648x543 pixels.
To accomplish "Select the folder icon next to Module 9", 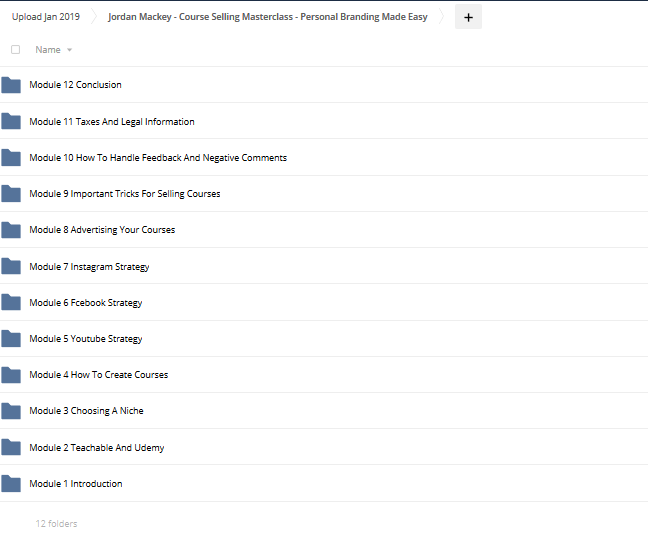I will (x=11, y=194).
